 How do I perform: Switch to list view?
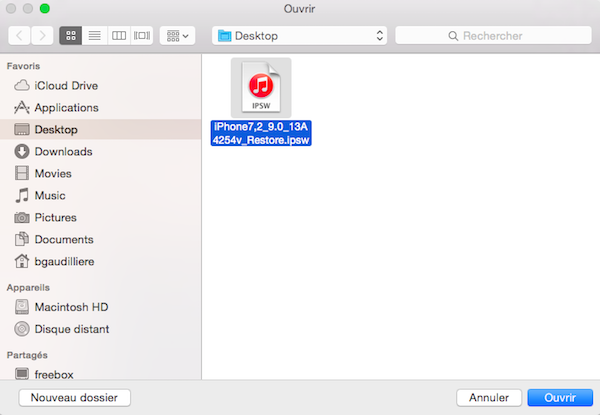point(95,36)
